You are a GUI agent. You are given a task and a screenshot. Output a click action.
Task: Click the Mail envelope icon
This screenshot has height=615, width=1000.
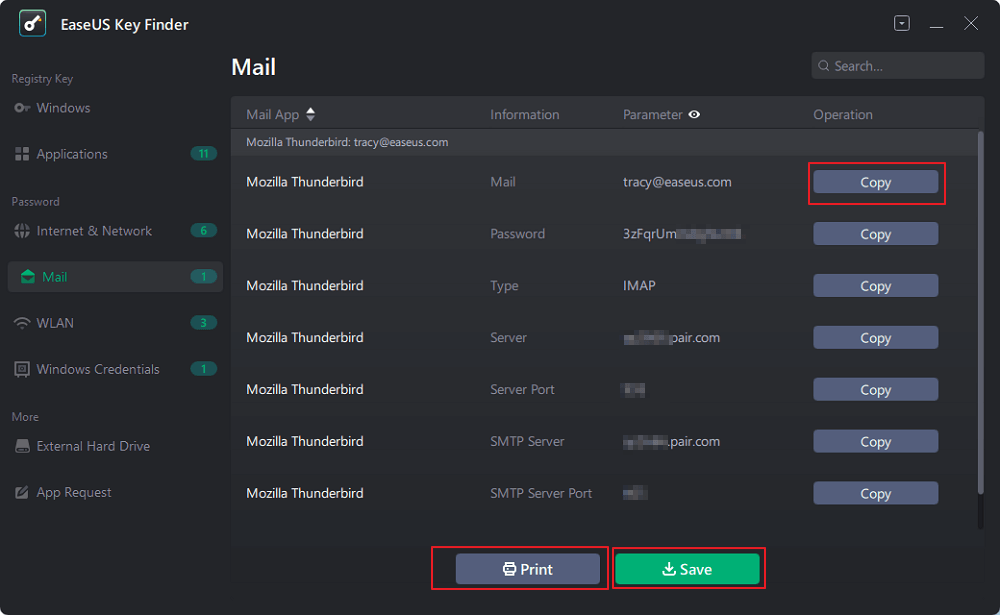coord(27,277)
